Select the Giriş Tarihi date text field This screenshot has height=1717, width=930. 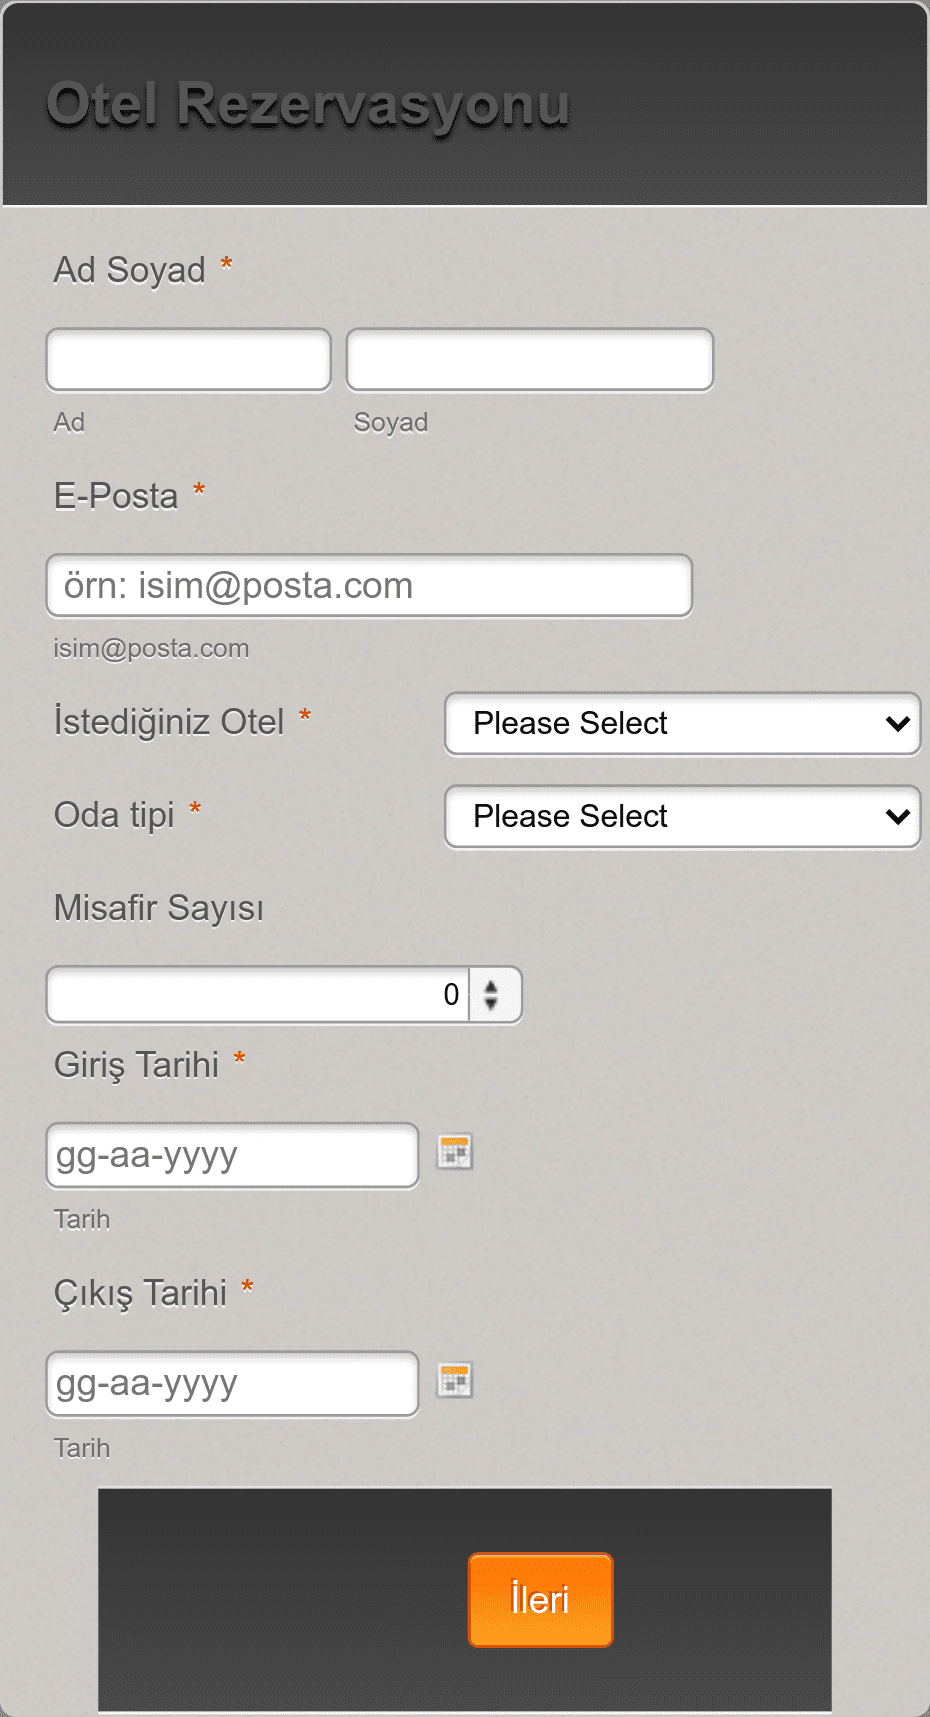232,1155
